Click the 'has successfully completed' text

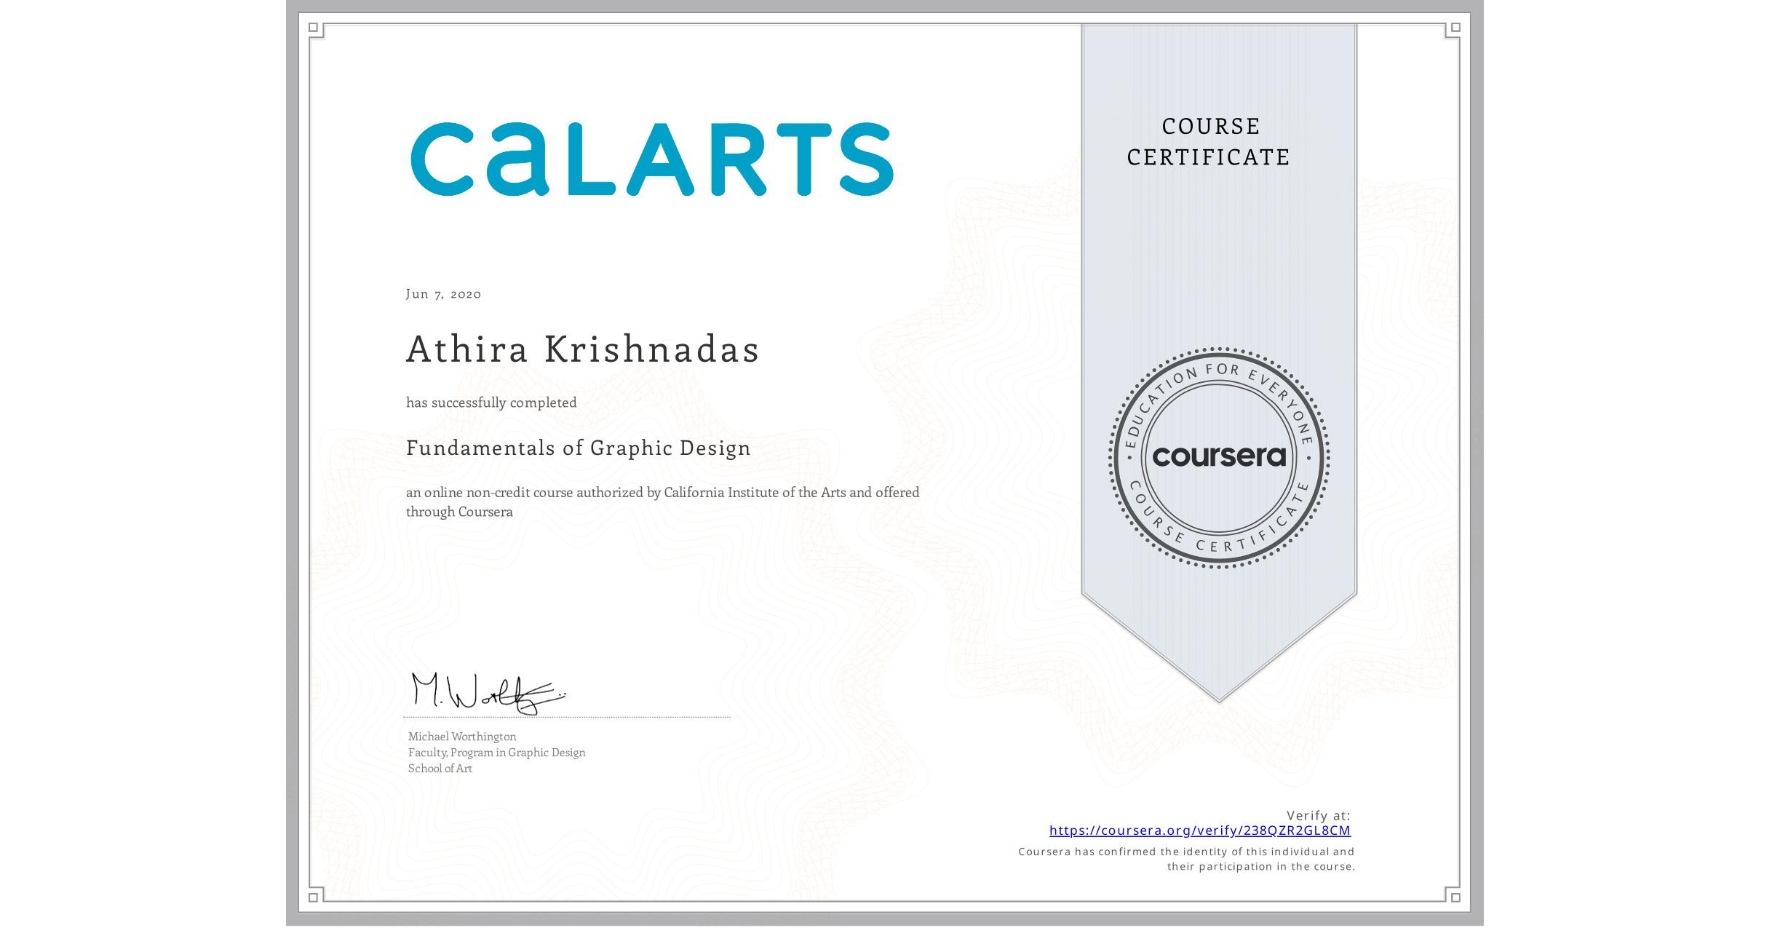pyautogui.click(x=491, y=402)
